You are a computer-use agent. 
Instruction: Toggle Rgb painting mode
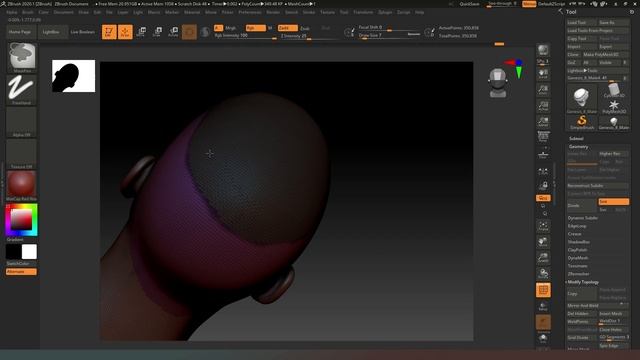(x=256, y=28)
